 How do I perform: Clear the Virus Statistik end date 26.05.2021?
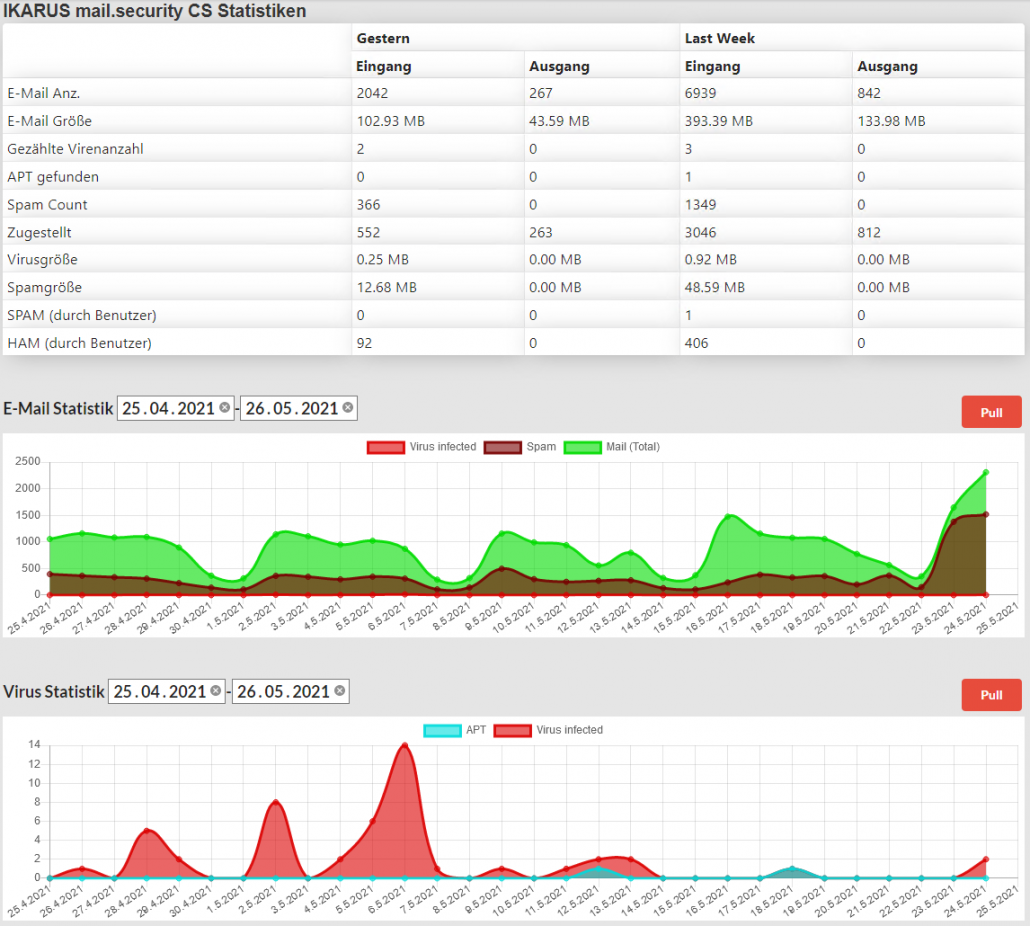click(x=339, y=691)
